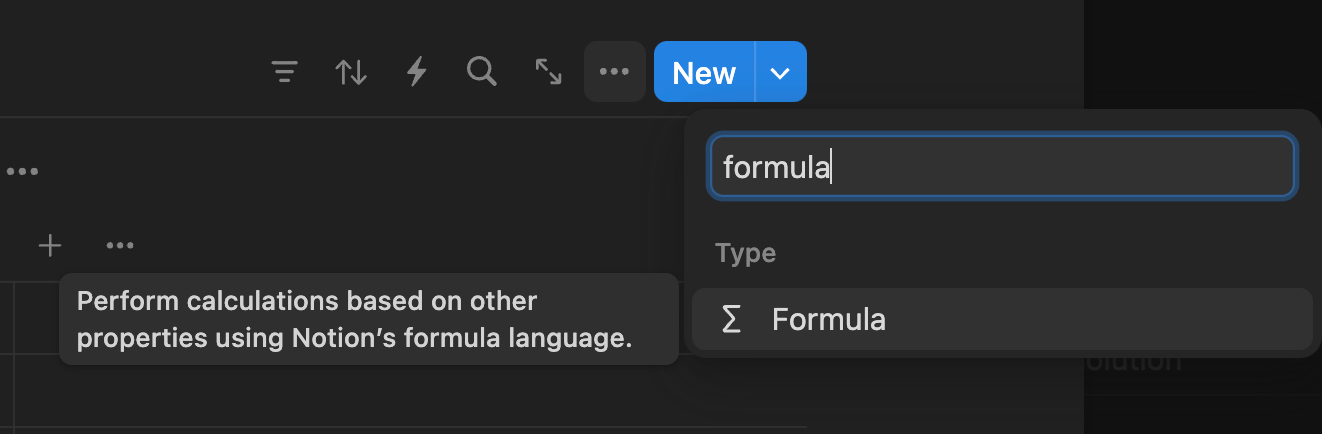Open the Filter icon in the toolbar
This screenshot has width=1322, height=434.
[285, 72]
